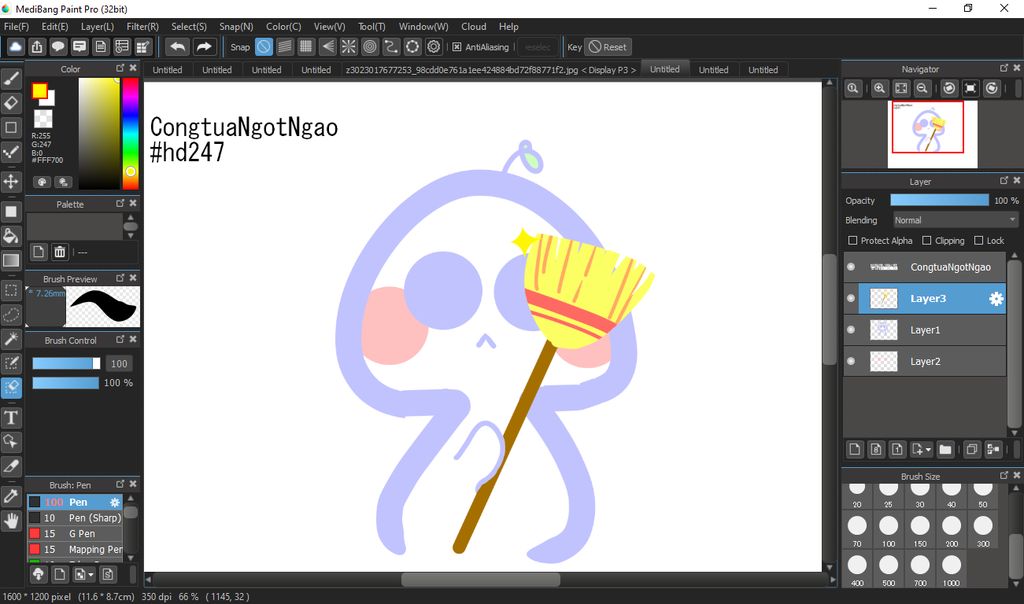
Task: Select Layer1 in layer list
Action: [x=925, y=330]
